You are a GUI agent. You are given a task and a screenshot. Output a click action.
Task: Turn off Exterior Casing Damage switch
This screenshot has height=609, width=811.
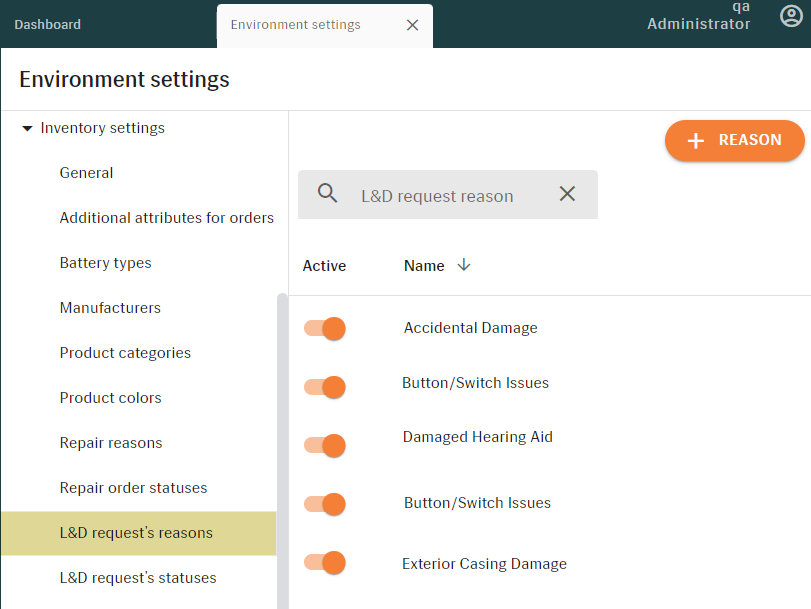point(325,562)
